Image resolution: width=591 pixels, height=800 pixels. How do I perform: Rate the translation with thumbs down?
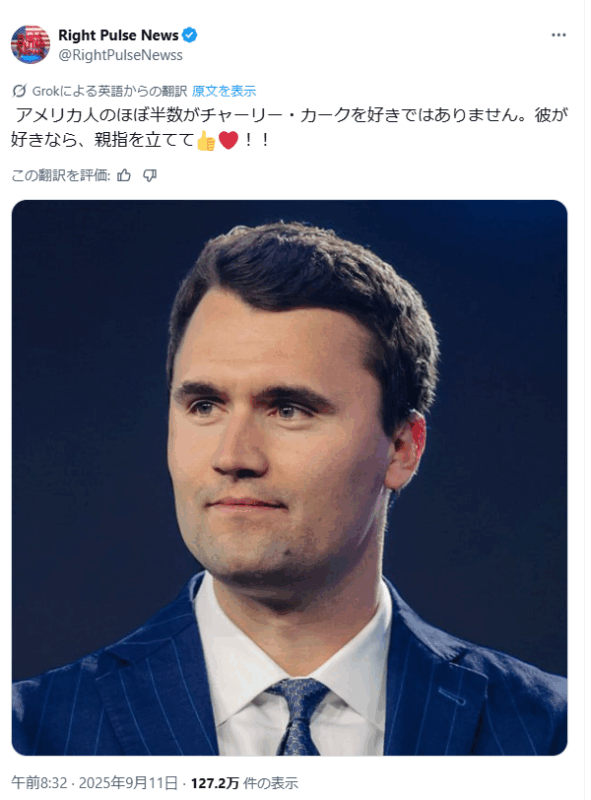point(150,176)
